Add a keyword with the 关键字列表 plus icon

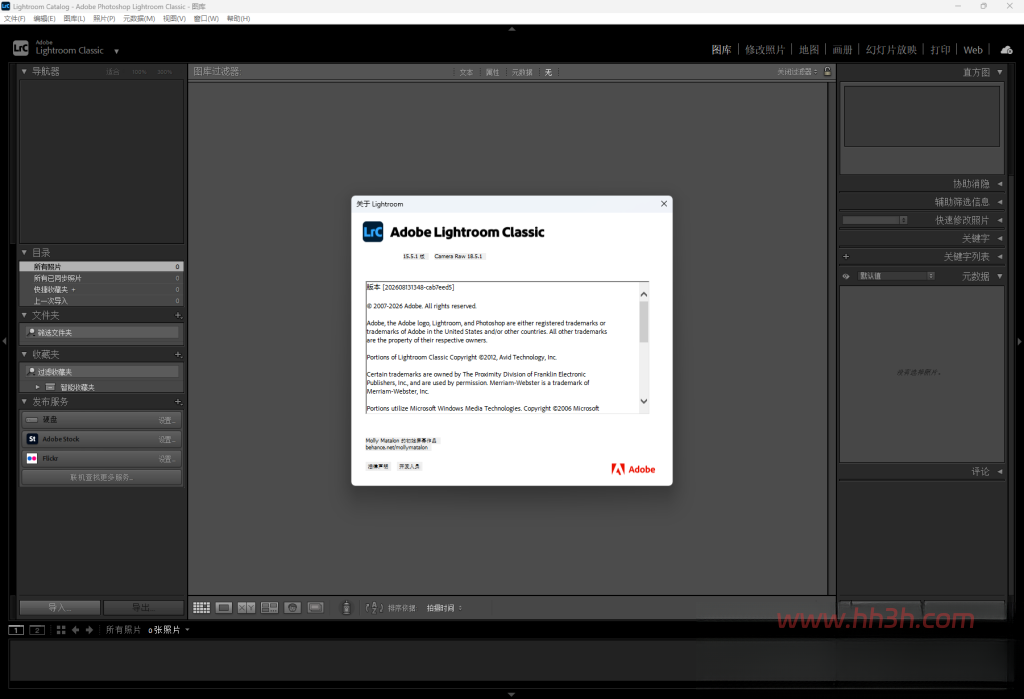tap(846, 257)
